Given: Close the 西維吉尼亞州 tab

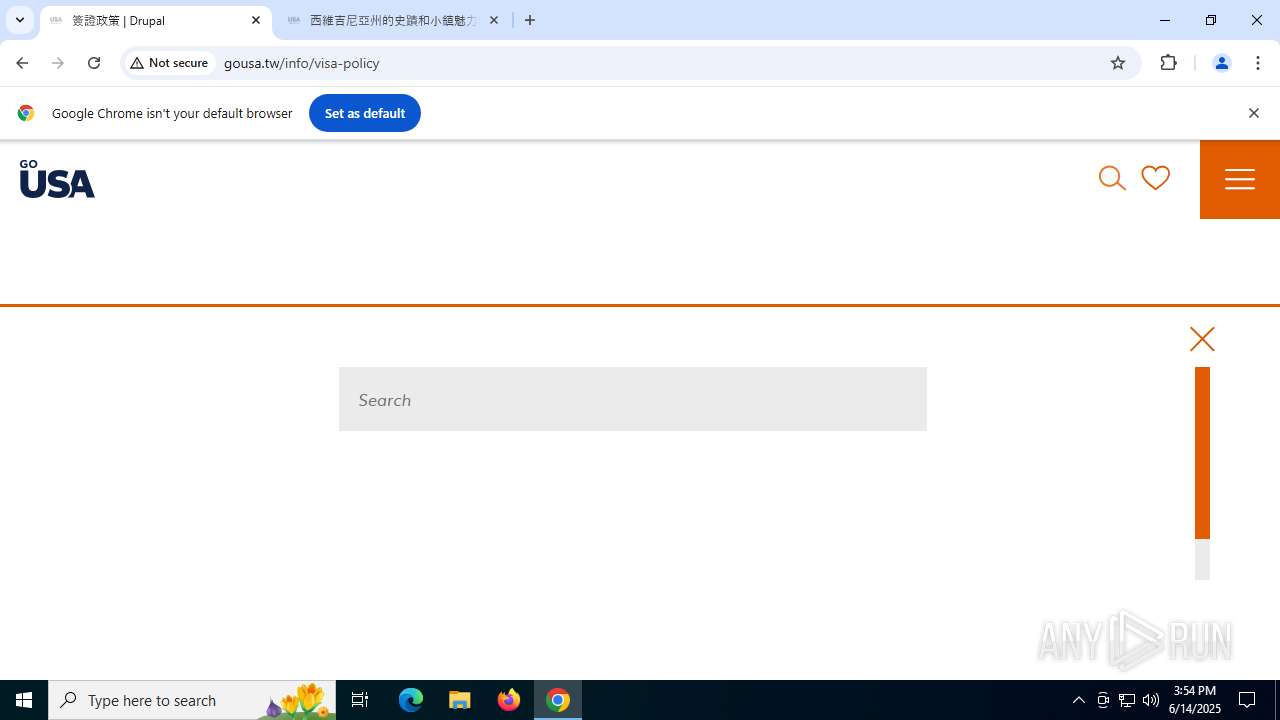Looking at the screenshot, I should [494, 20].
